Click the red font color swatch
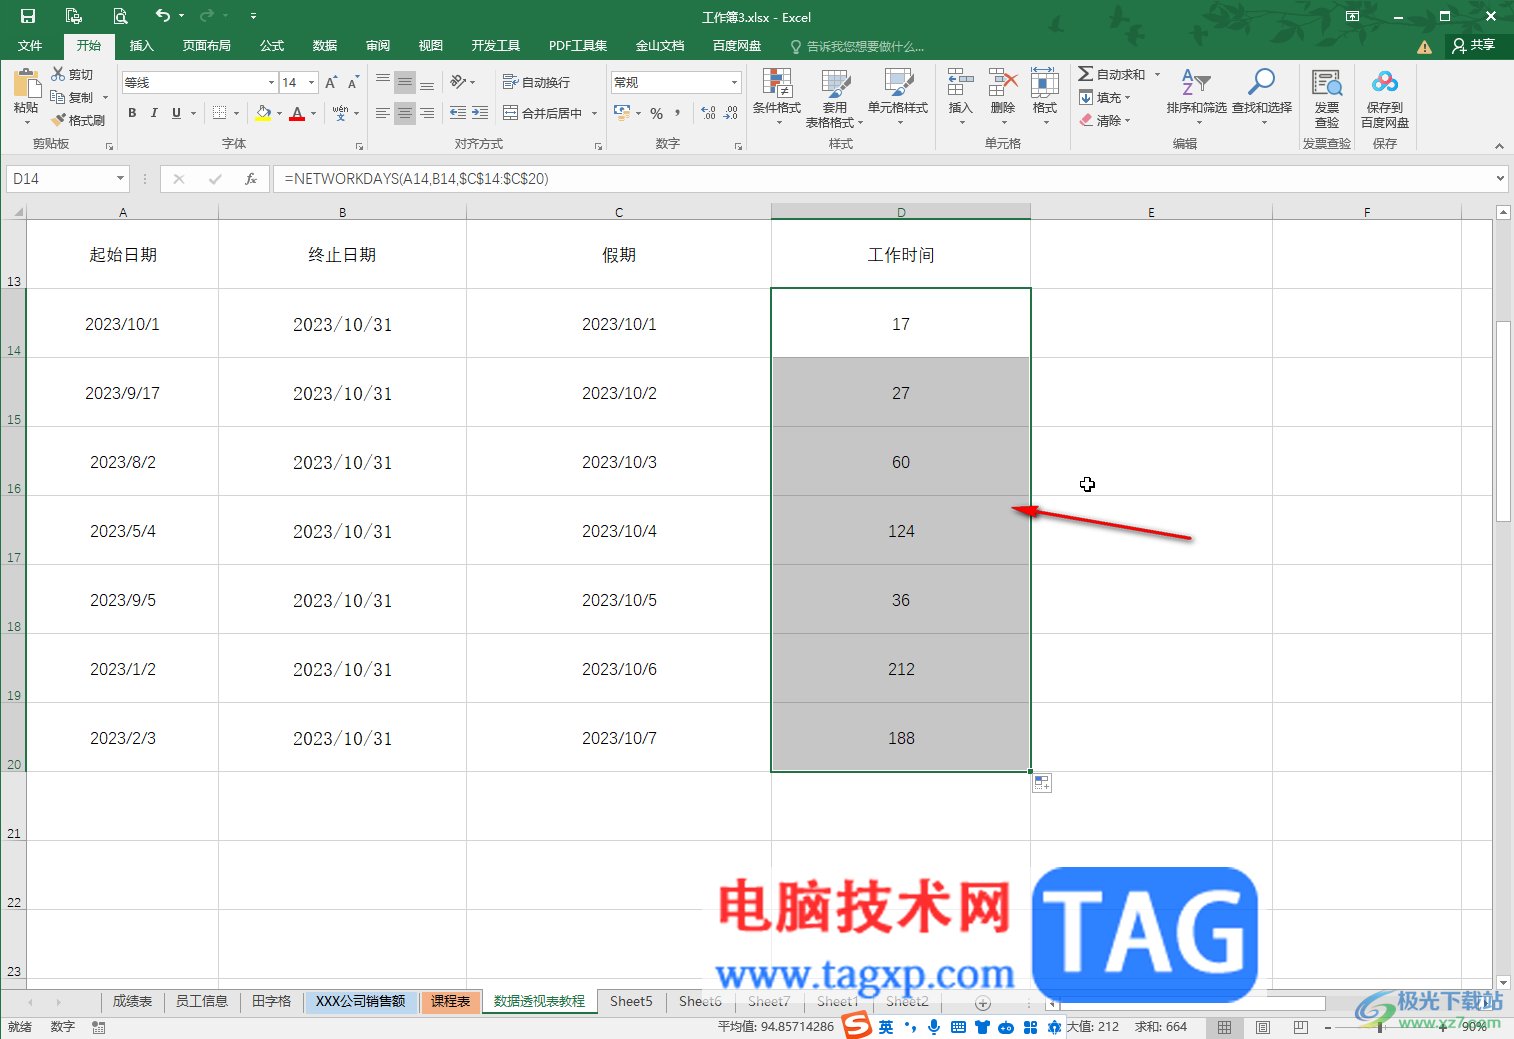This screenshot has width=1514, height=1039. (x=297, y=113)
